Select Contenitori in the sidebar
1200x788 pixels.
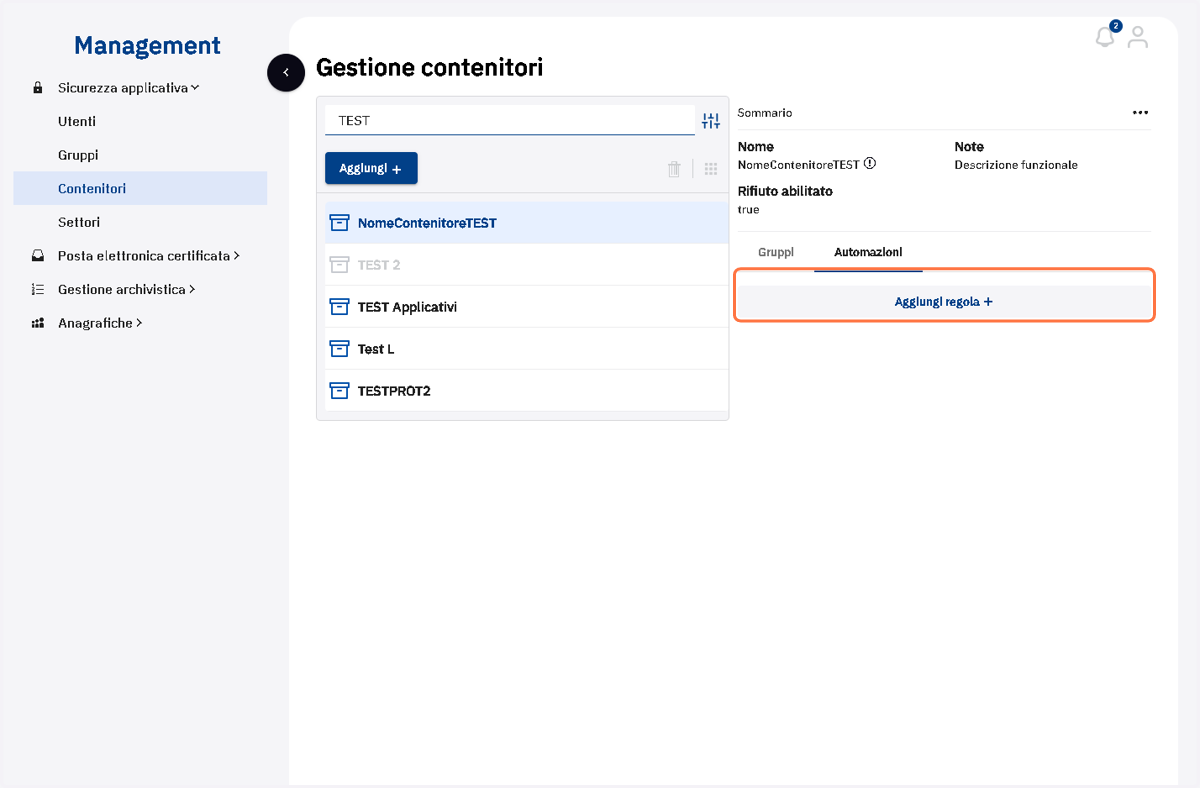[x=140, y=188]
